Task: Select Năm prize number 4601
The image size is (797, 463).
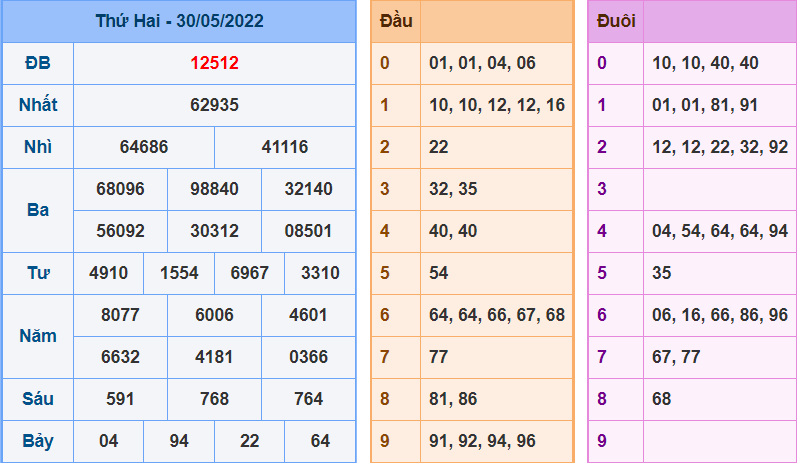Action: coord(309,315)
